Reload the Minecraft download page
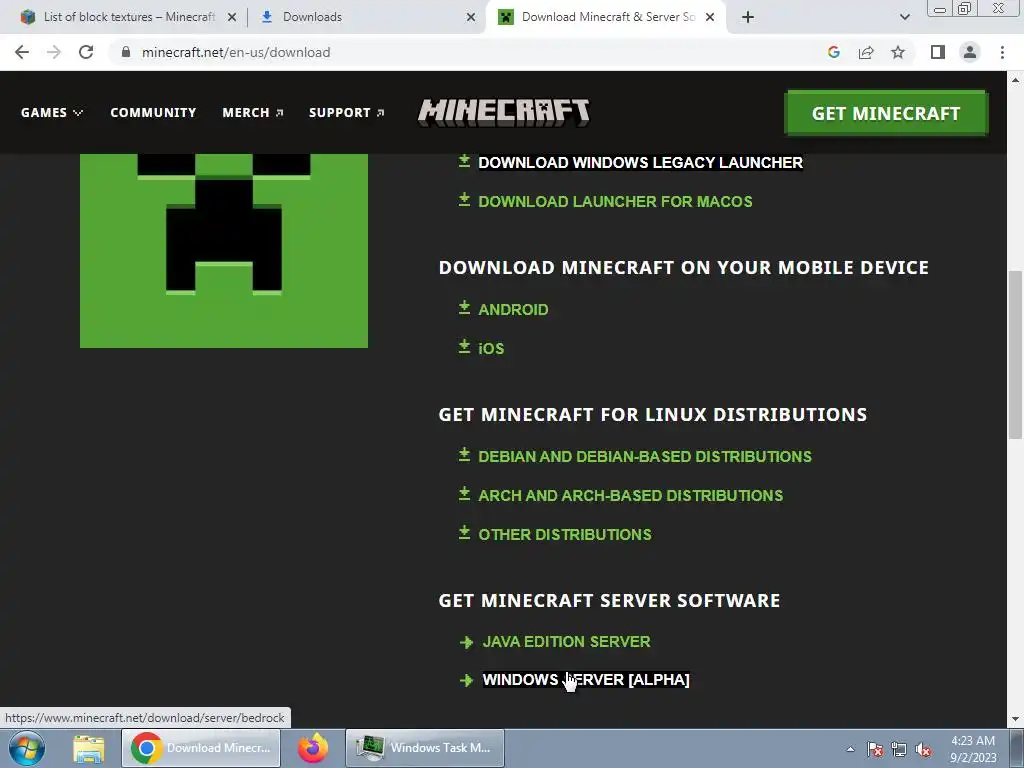1024x768 pixels. pyautogui.click(x=86, y=52)
